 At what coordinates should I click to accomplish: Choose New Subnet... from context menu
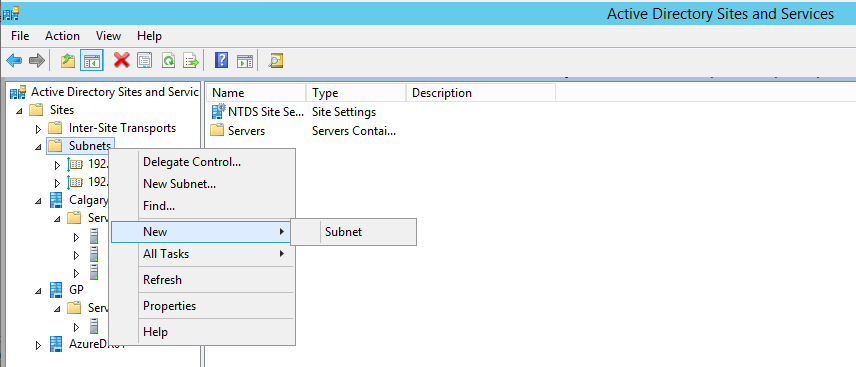(203, 184)
